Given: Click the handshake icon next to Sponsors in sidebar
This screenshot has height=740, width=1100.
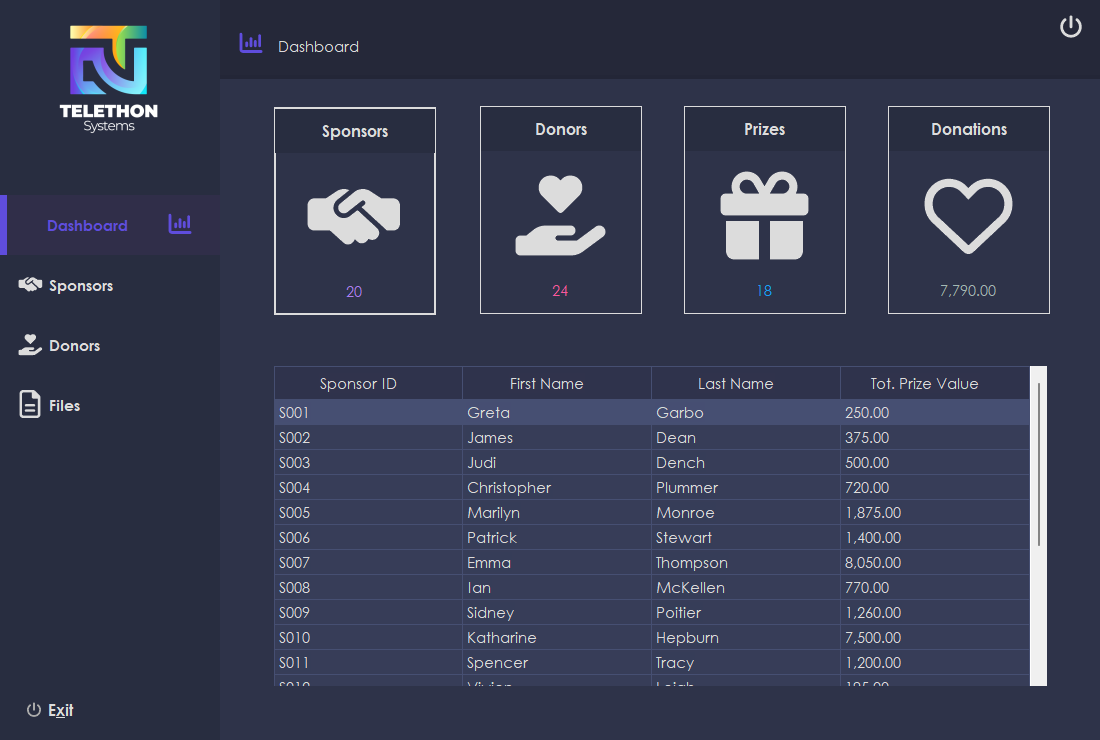Looking at the screenshot, I should point(30,285).
